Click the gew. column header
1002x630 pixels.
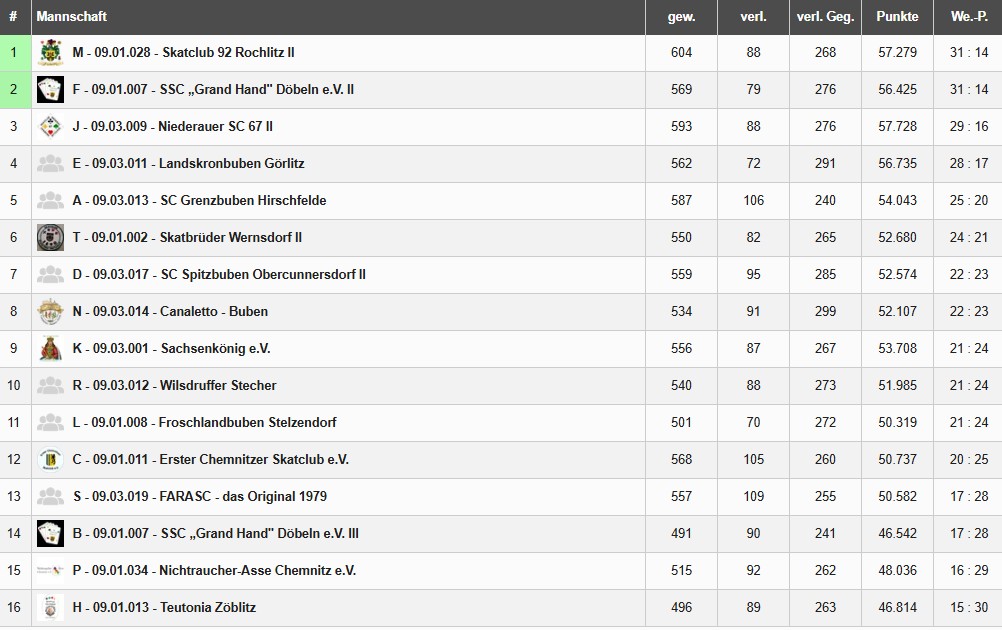click(x=681, y=17)
